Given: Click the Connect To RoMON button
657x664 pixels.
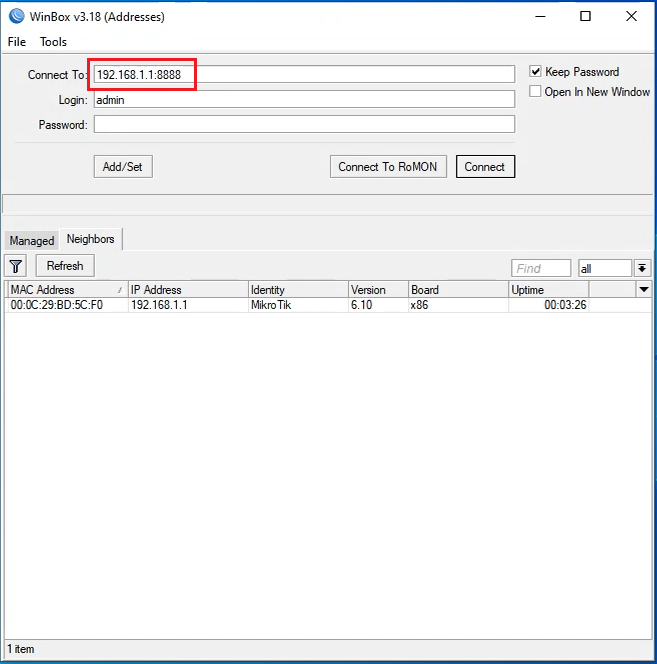Looking at the screenshot, I should click(388, 166).
